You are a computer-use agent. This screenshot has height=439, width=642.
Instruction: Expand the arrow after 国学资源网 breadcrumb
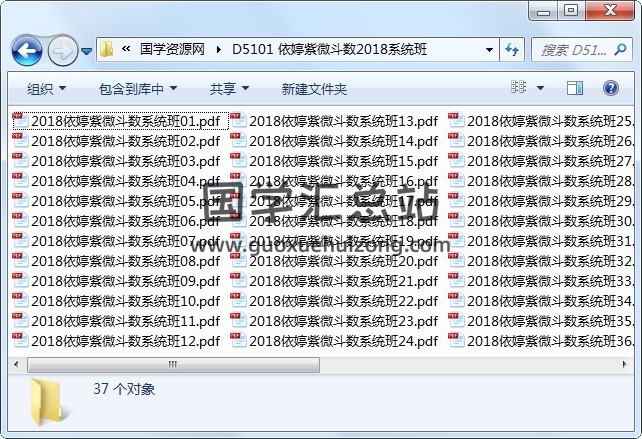(218, 50)
